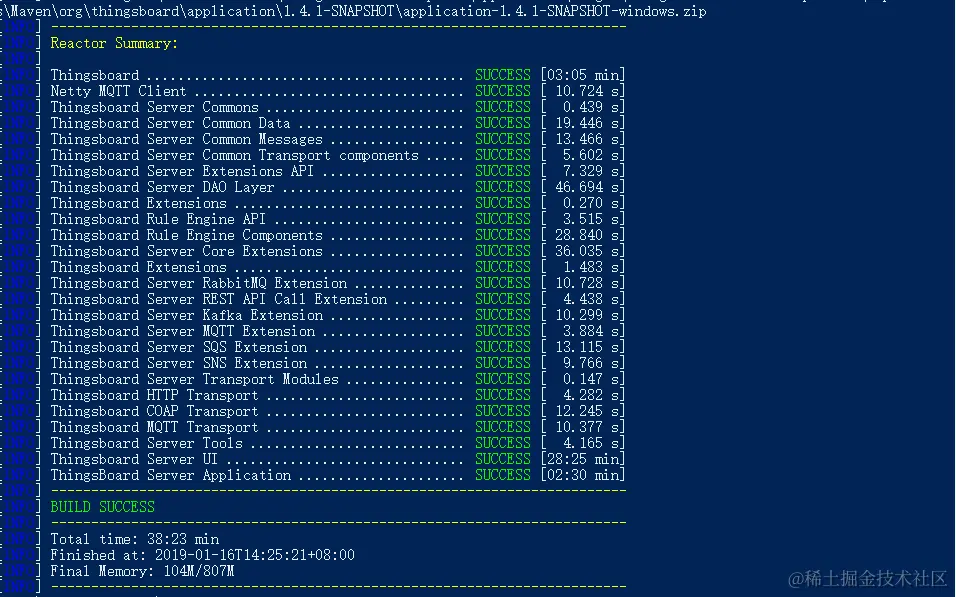Click the 'Total time: 38:23 min' line
This screenshot has height=597, width=956.
pyautogui.click(x=135, y=539)
